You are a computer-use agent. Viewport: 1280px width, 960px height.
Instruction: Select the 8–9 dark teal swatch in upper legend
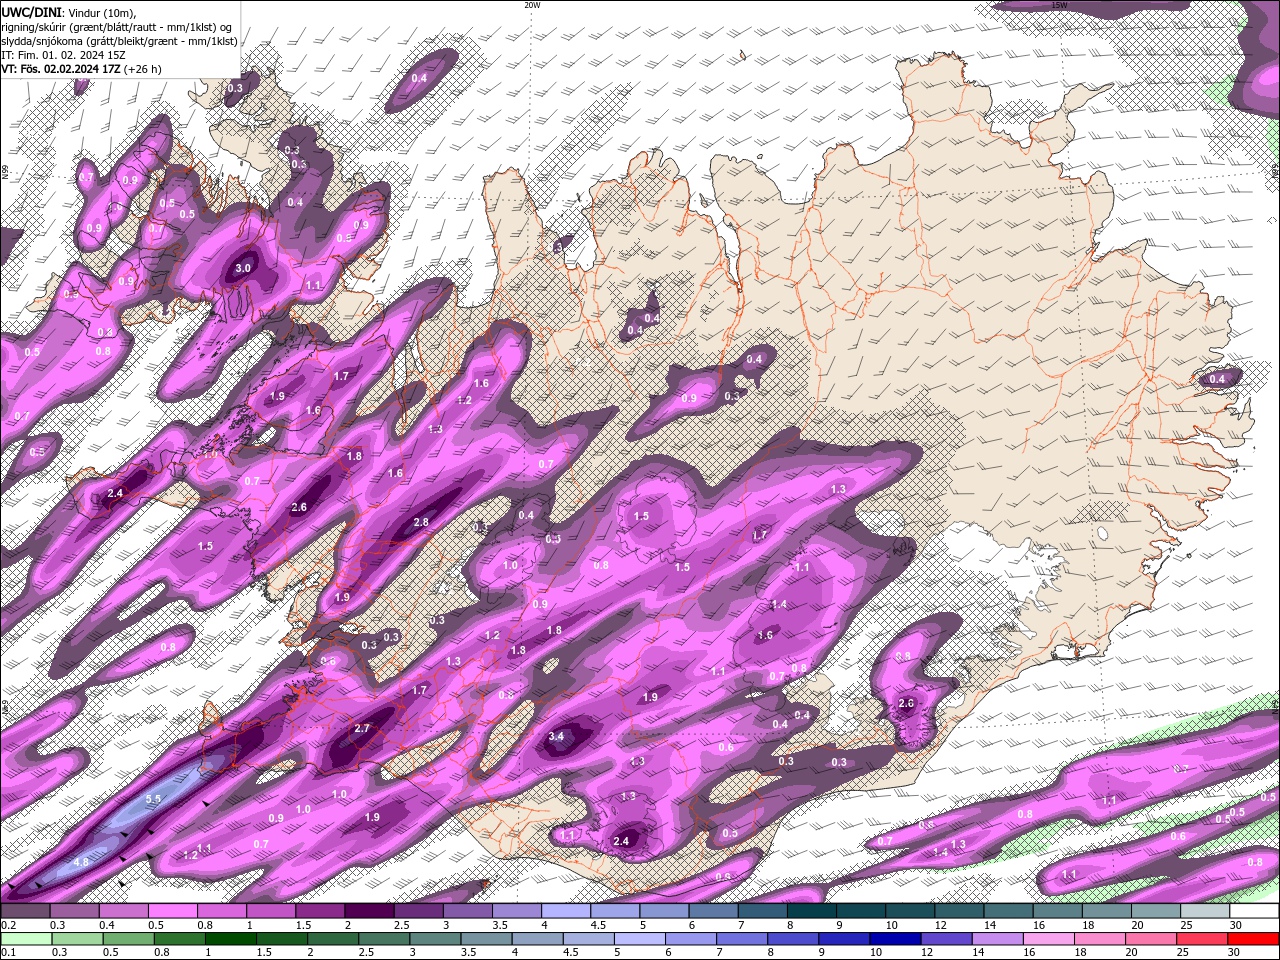(x=812, y=911)
